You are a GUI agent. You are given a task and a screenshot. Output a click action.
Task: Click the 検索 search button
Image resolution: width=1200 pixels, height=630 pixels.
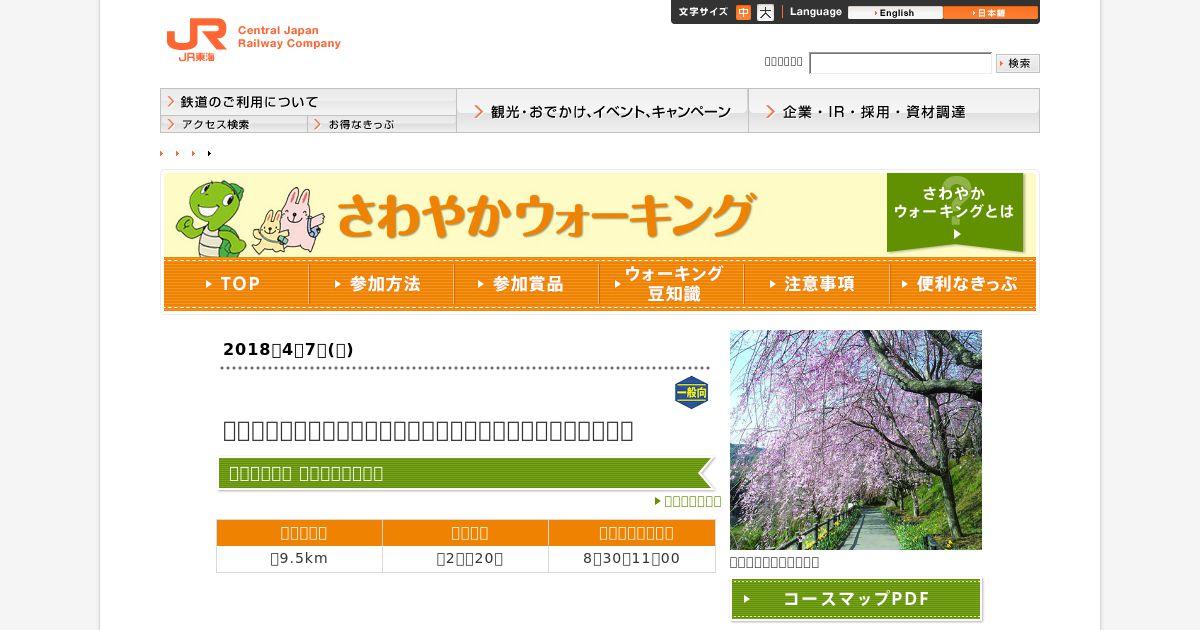click(1018, 63)
